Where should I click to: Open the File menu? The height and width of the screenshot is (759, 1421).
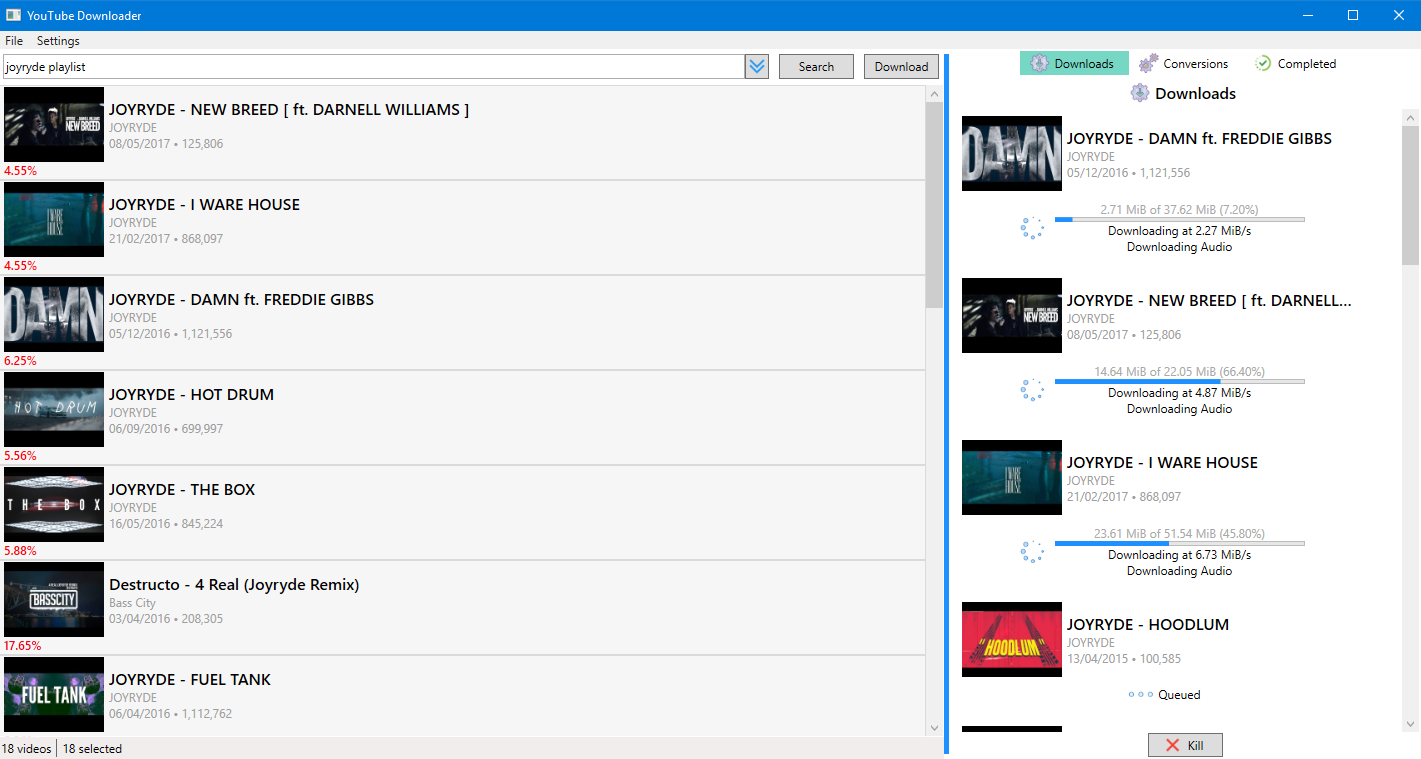pos(14,41)
